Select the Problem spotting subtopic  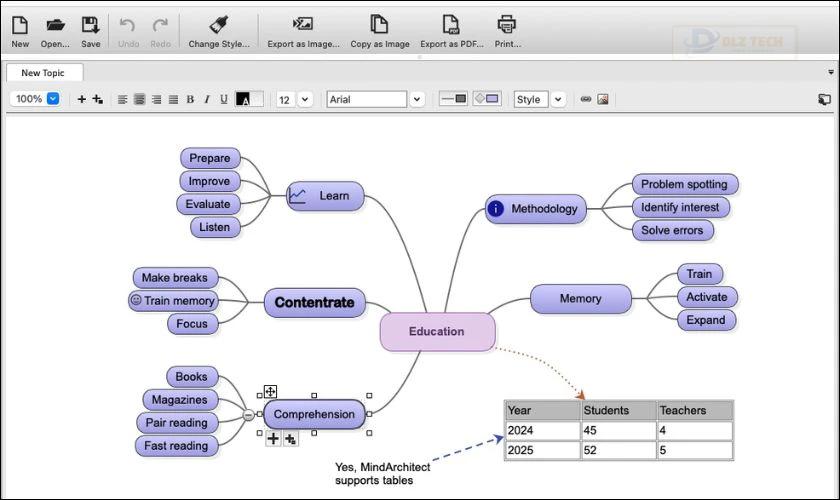point(685,184)
